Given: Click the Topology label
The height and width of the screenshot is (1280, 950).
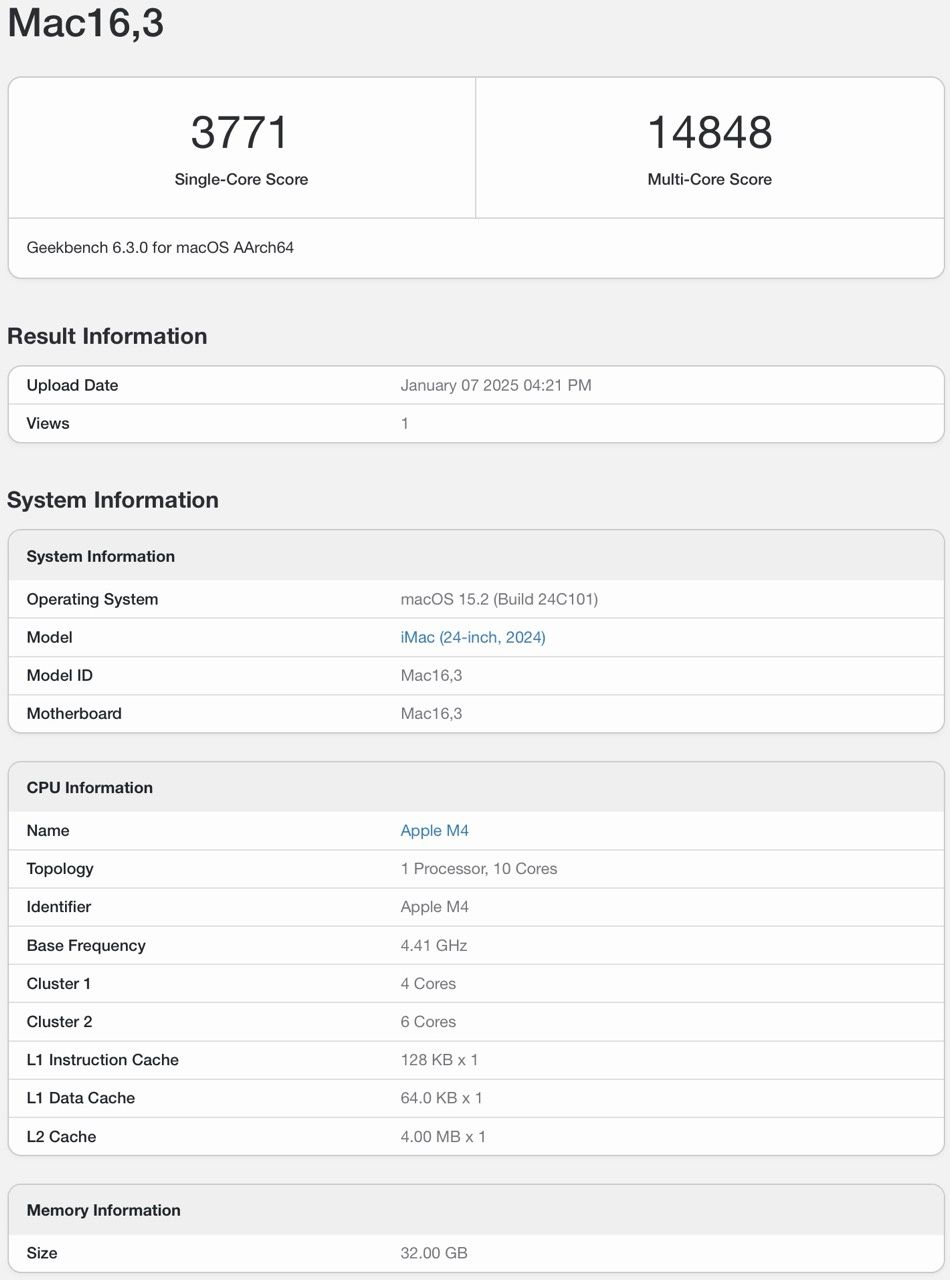Looking at the screenshot, I should pos(60,868).
